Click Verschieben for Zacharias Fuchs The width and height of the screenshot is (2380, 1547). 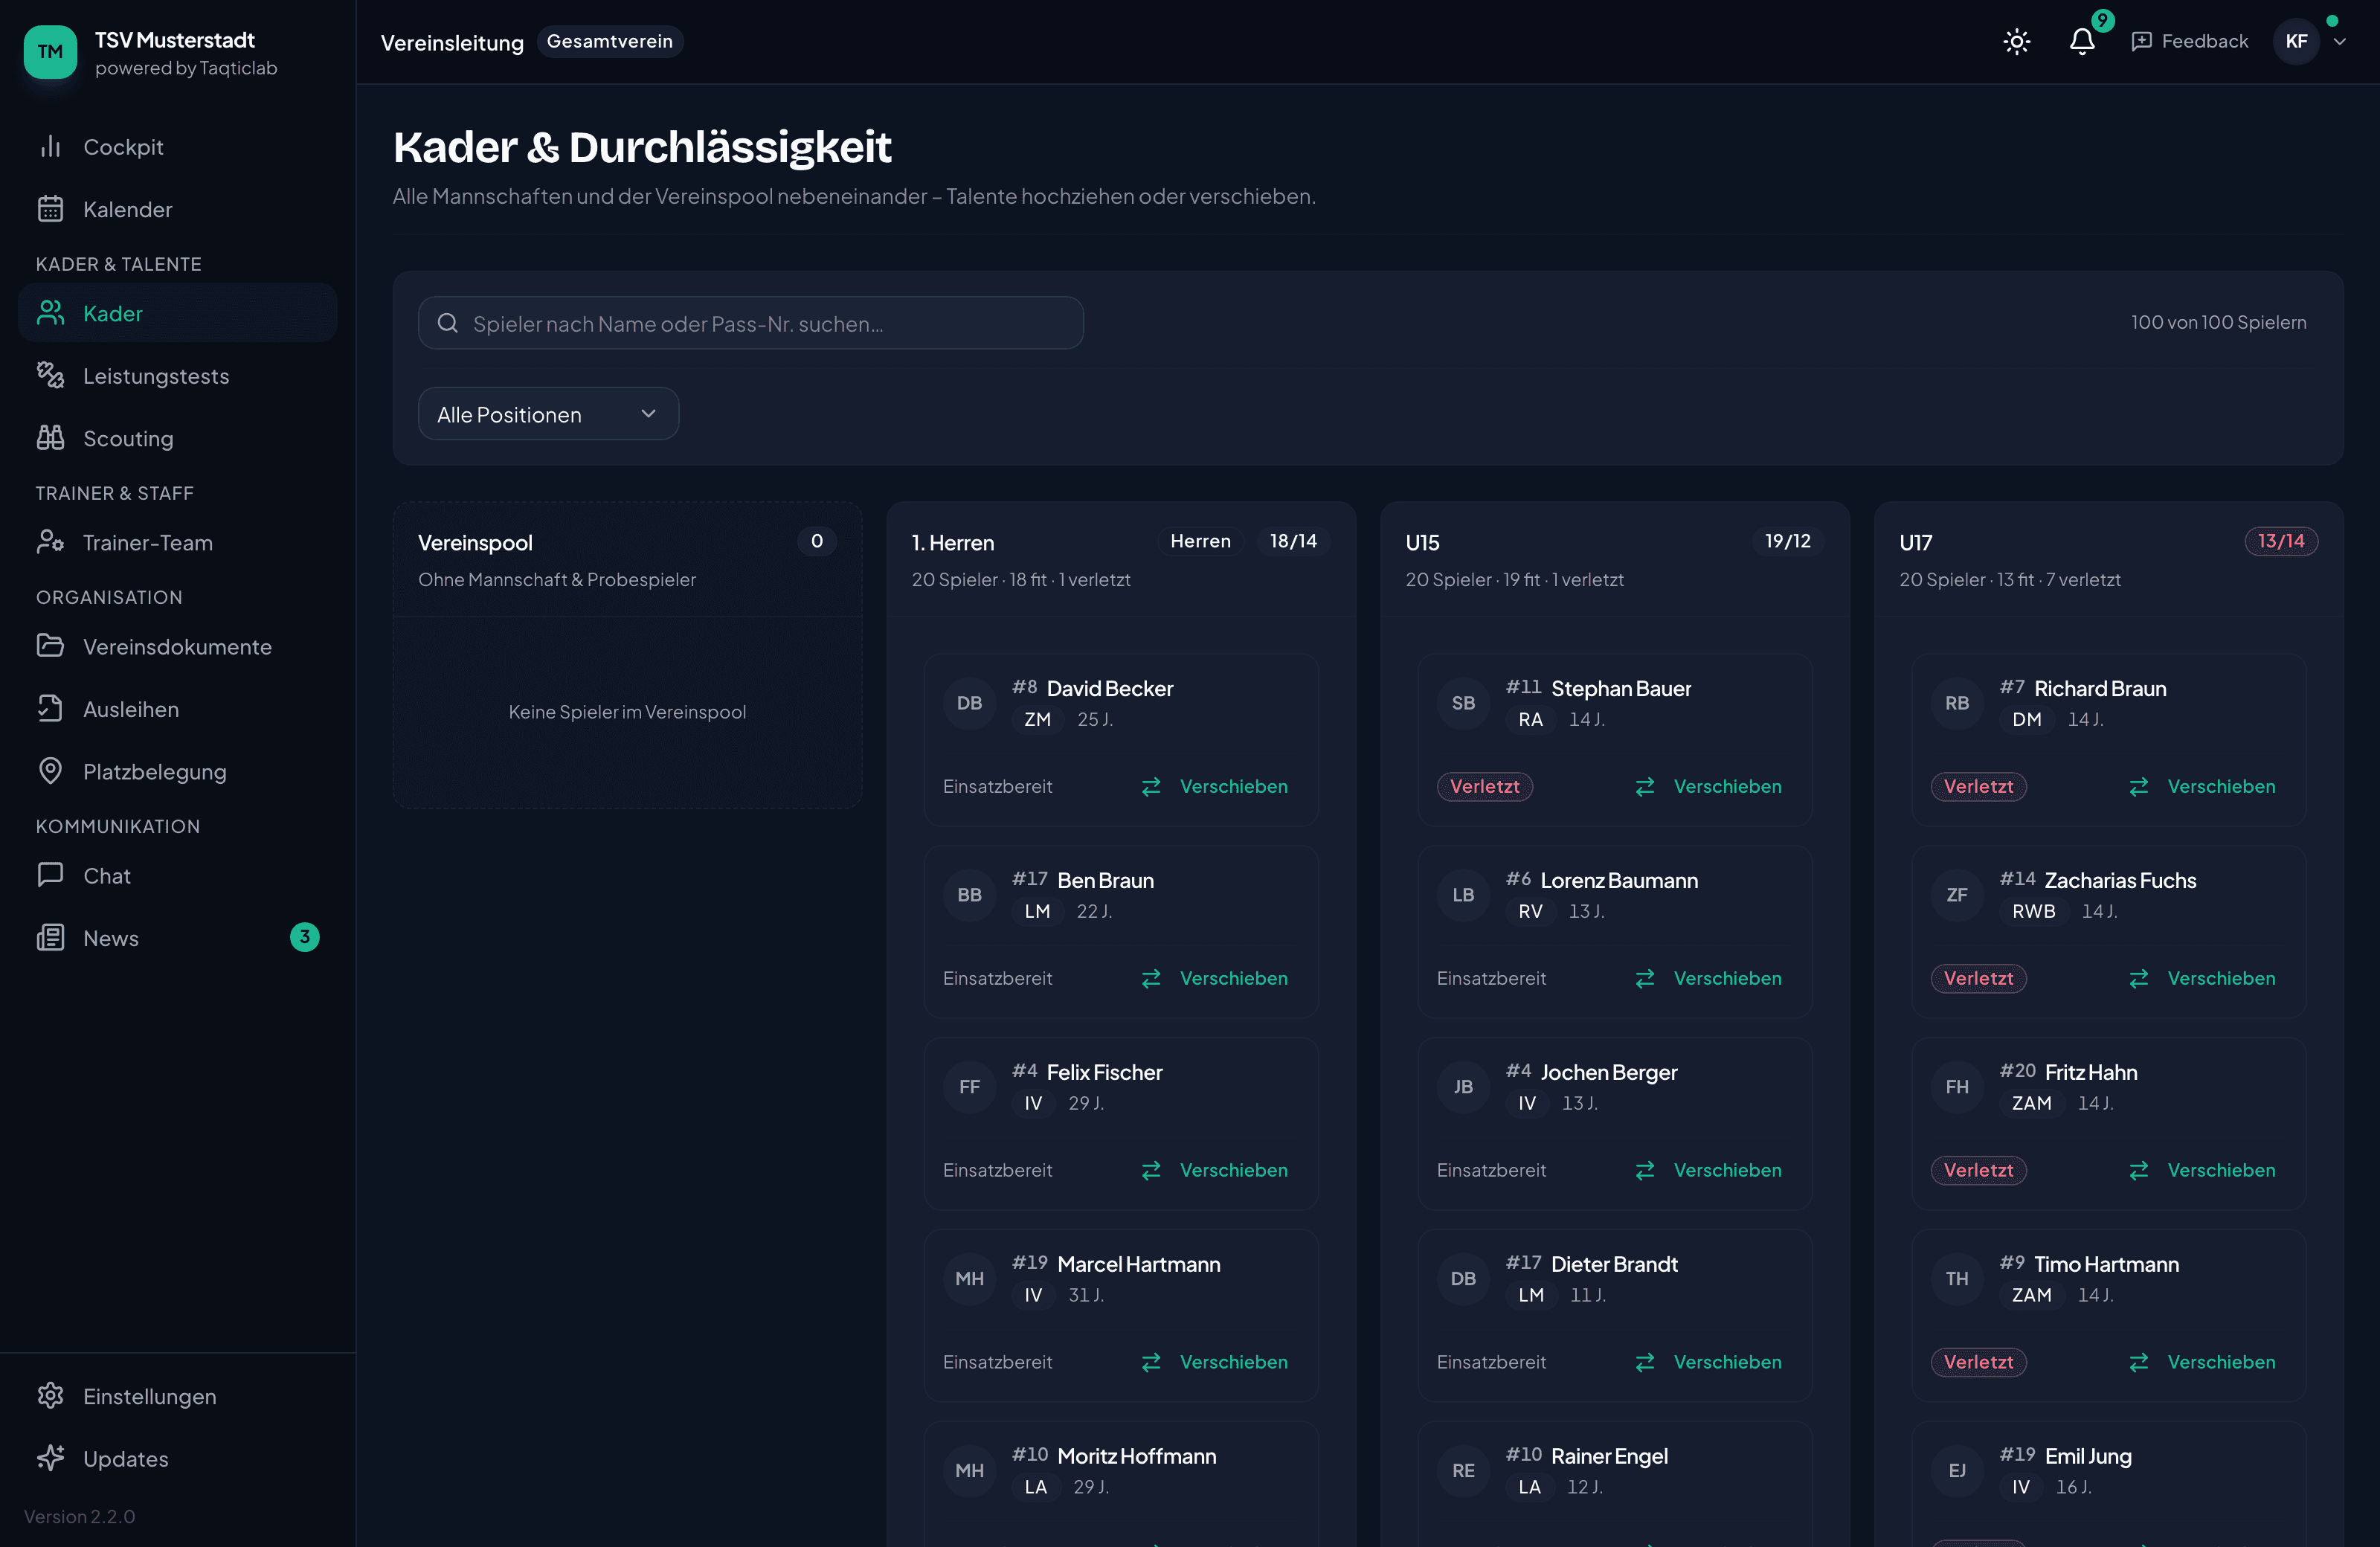coord(2203,979)
